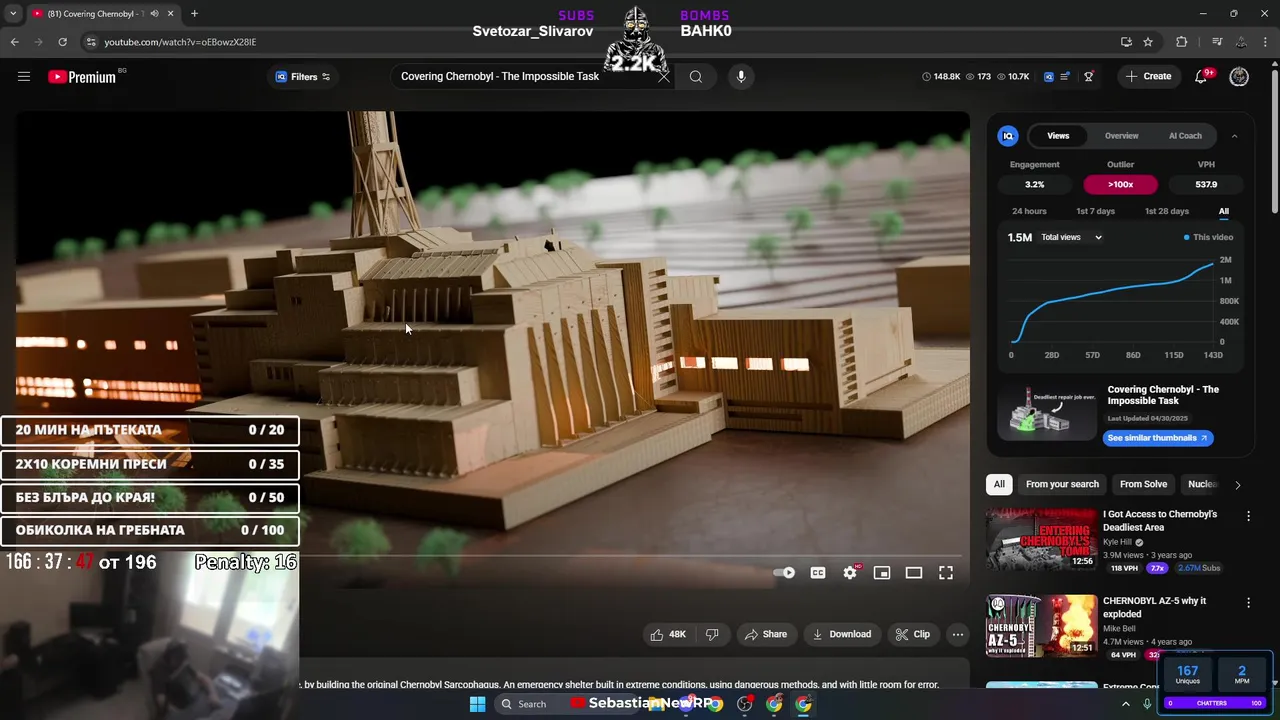Viewport: 1280px width, 720px height.
Task: Switch to theater mode
Action: click(x=914, y=573)
